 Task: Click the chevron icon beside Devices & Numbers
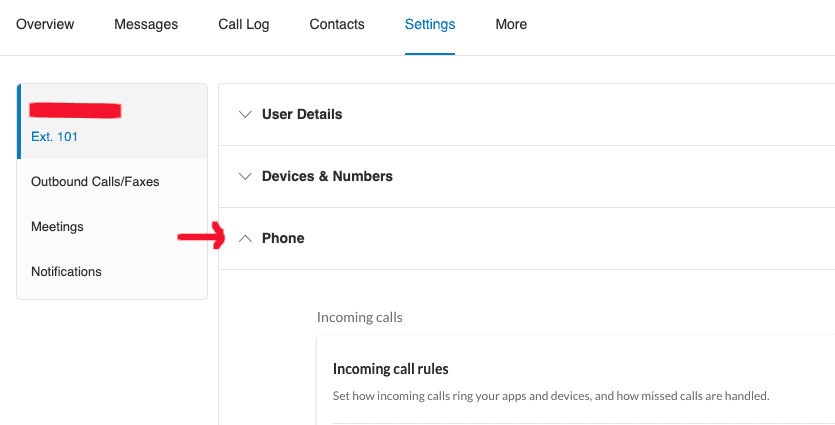[246, 176]
